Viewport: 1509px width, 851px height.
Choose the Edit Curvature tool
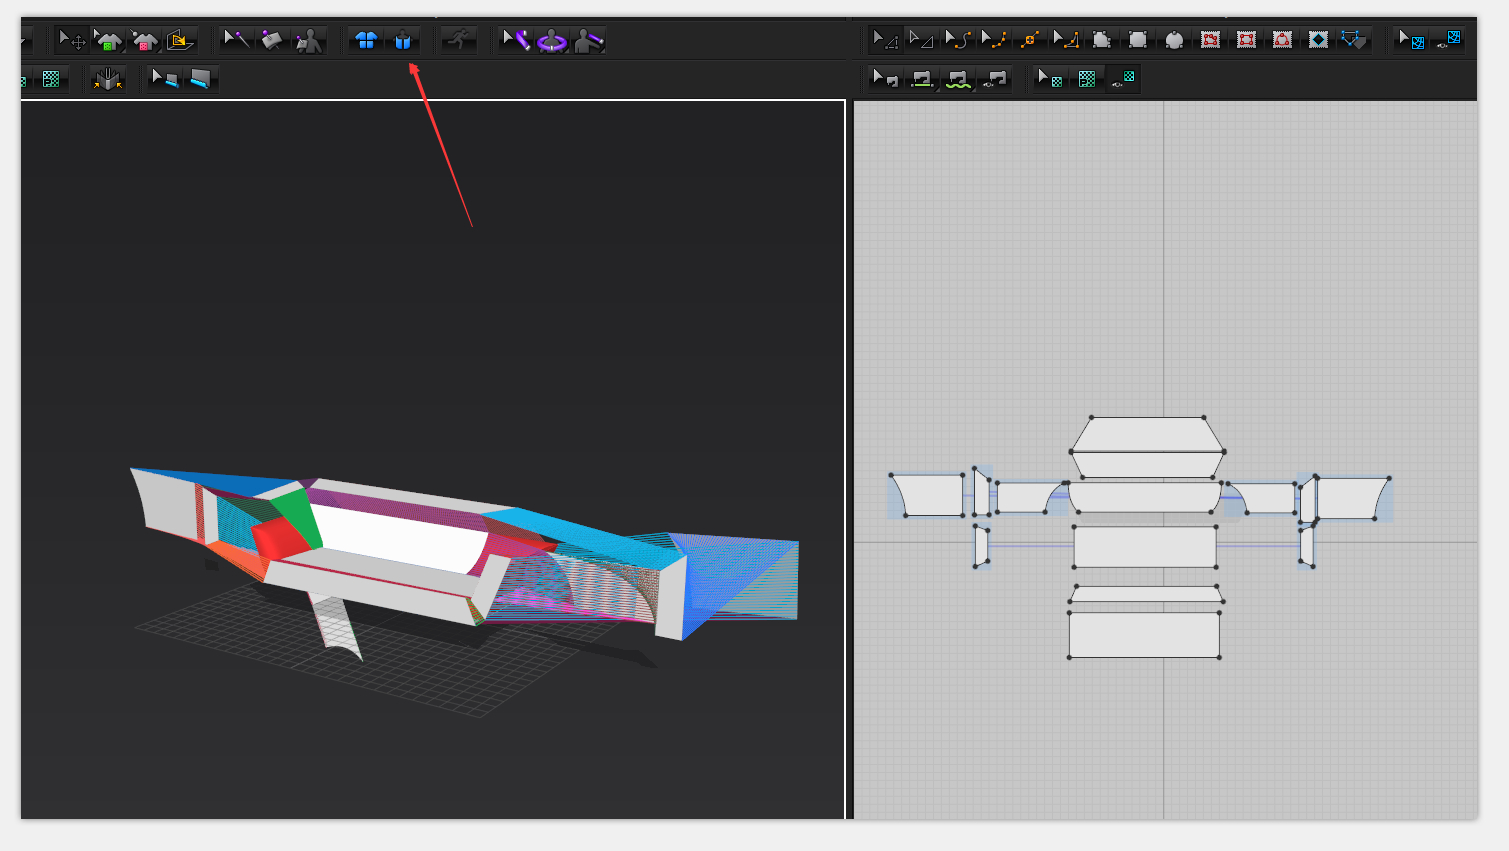[x=957, y=40]
